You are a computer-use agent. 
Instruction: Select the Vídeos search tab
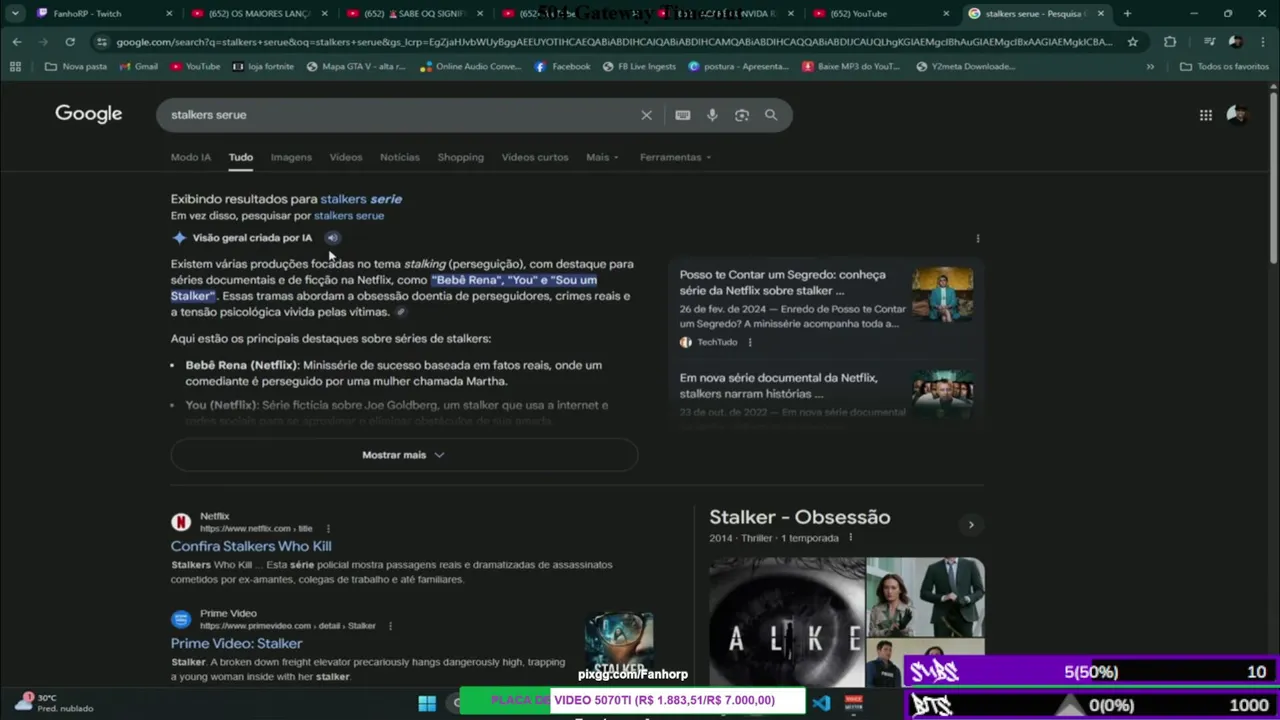pyautogui.click(x=346, y=157)
